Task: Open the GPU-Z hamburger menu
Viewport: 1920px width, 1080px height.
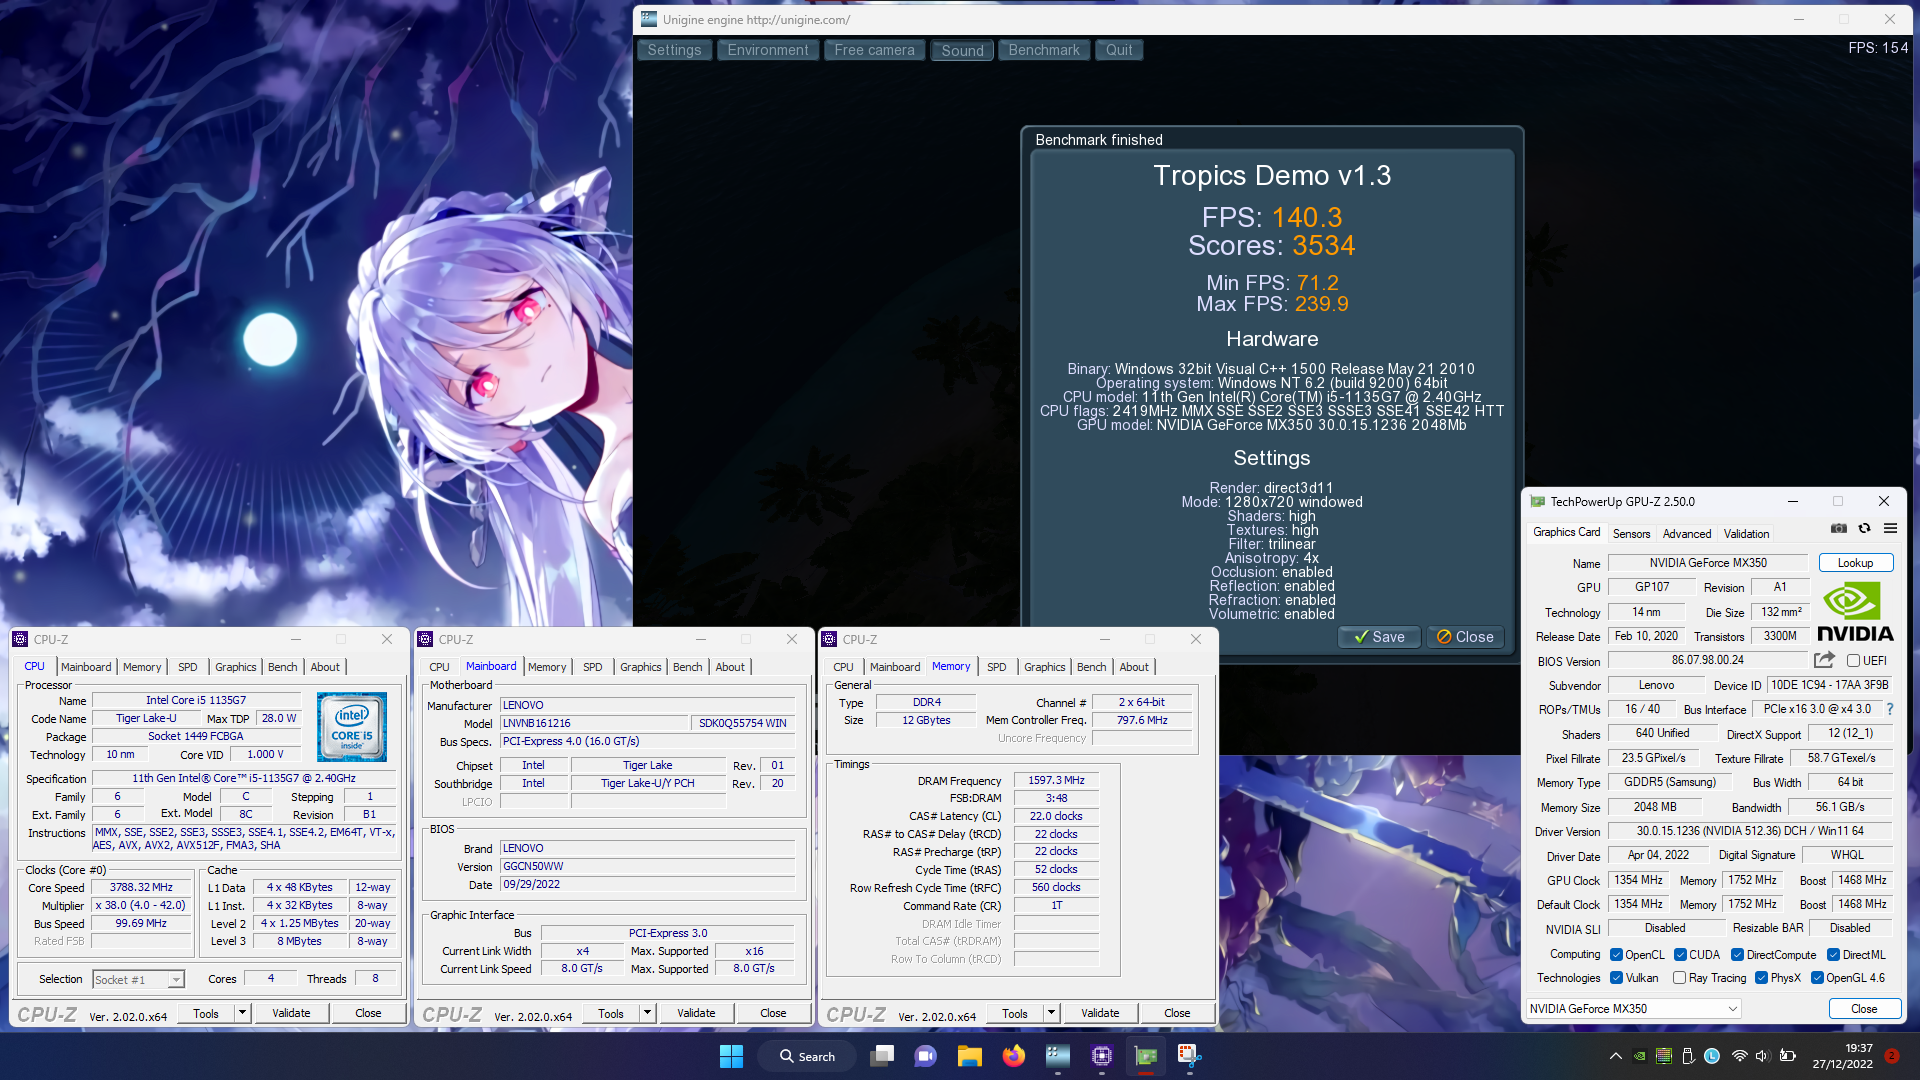Action: coord(1890,529)
